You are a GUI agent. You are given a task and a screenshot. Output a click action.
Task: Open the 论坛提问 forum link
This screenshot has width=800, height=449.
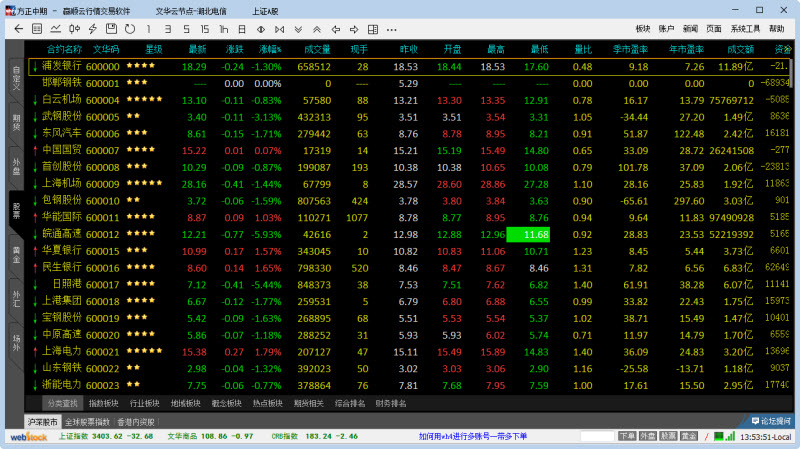tap(771, 421)
